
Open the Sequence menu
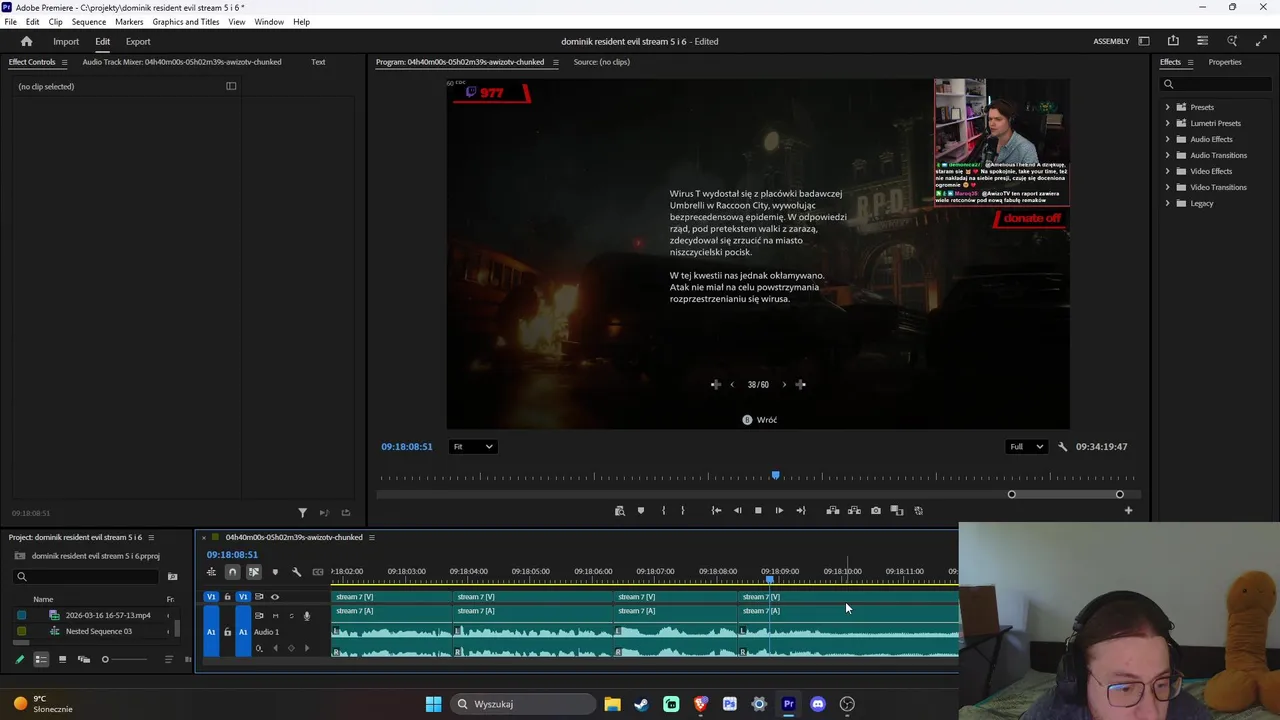coord(89,21)
